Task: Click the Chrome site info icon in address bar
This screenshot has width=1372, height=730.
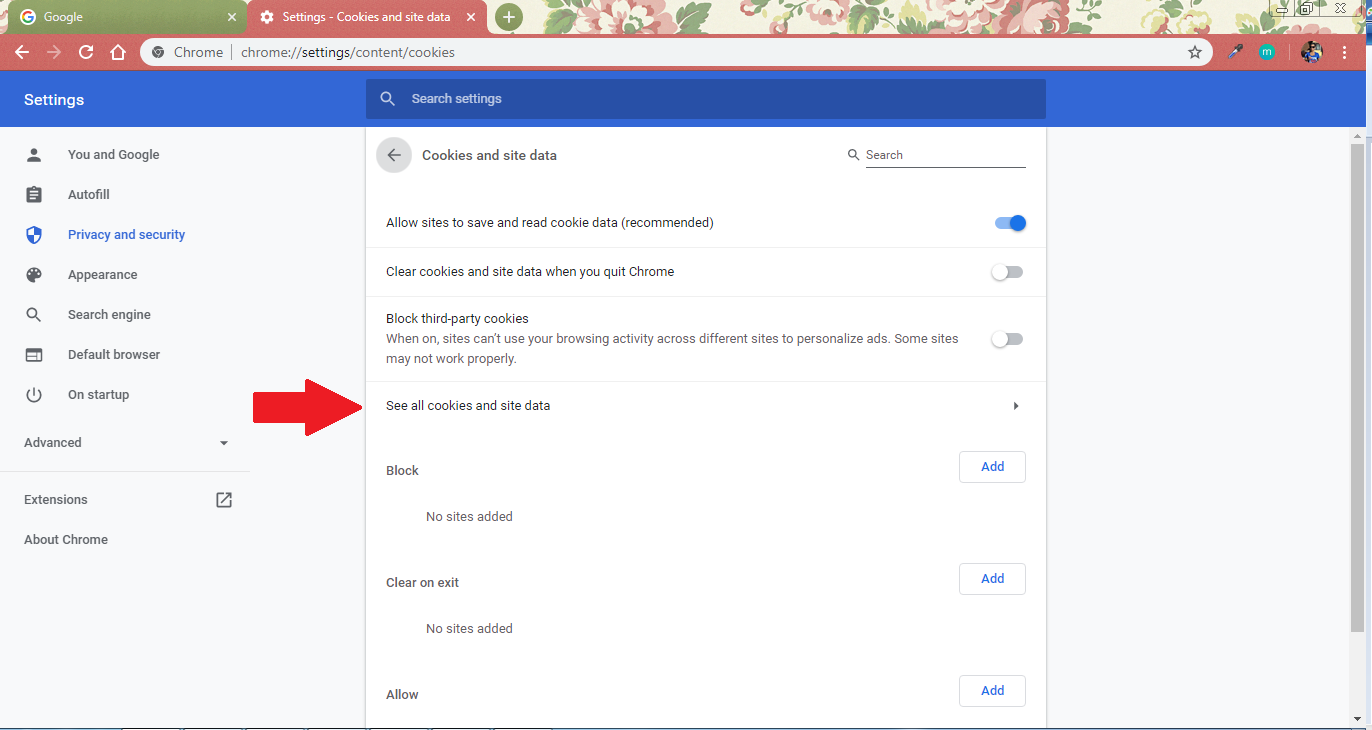Action: pyautogui.click(x=158, y=52)
